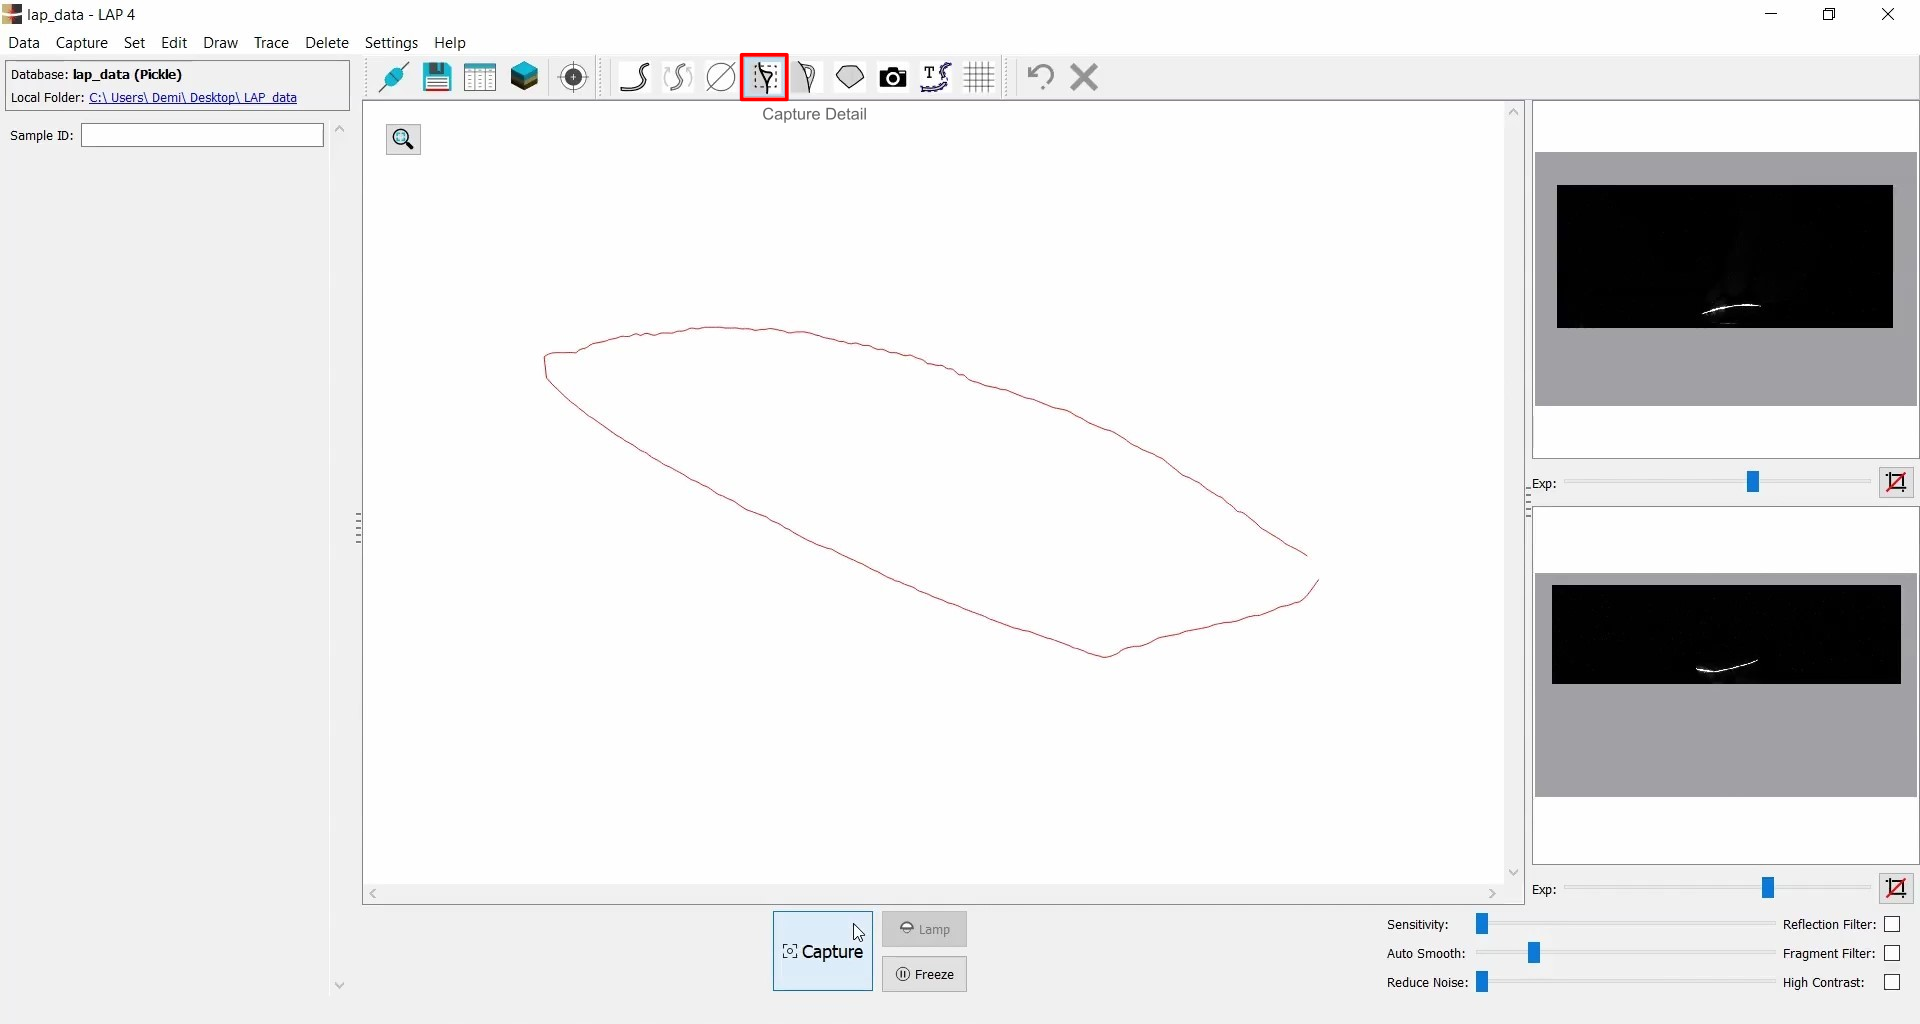
Task: Minimize the LAP 4 window
Action: tap(1773, 15)
